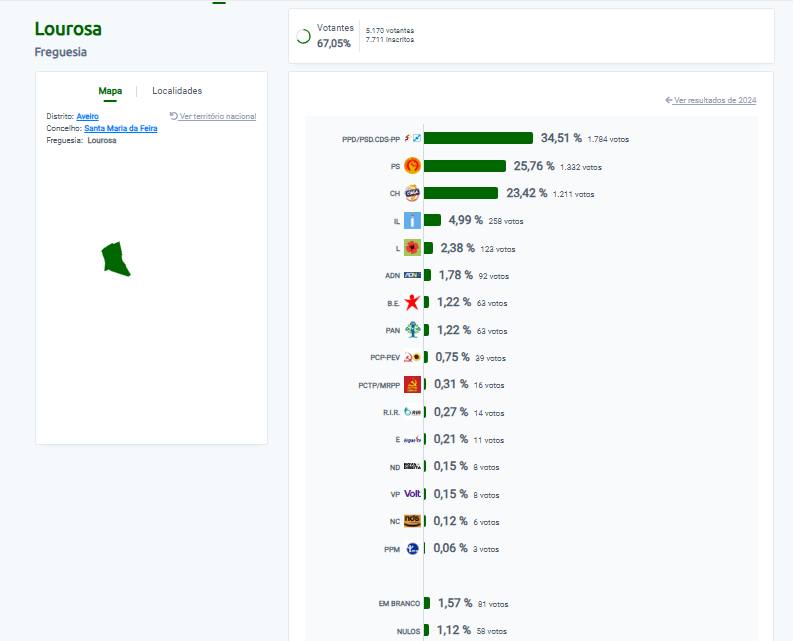This screenshot has width=793, height=641.
Task: Click the '5.170 votantes' text
Action: (390, 30)
